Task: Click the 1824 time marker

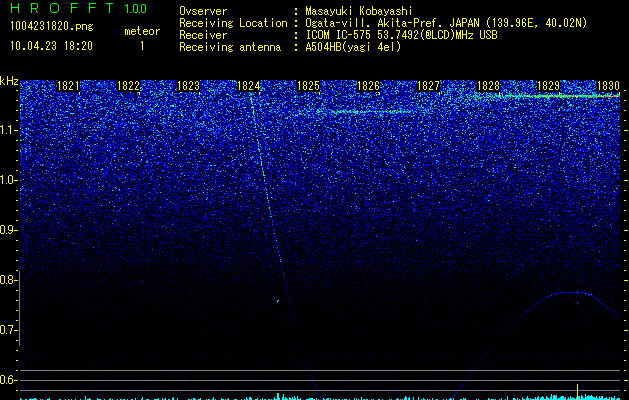Action: pyautogui.click(x=249, y=86)
